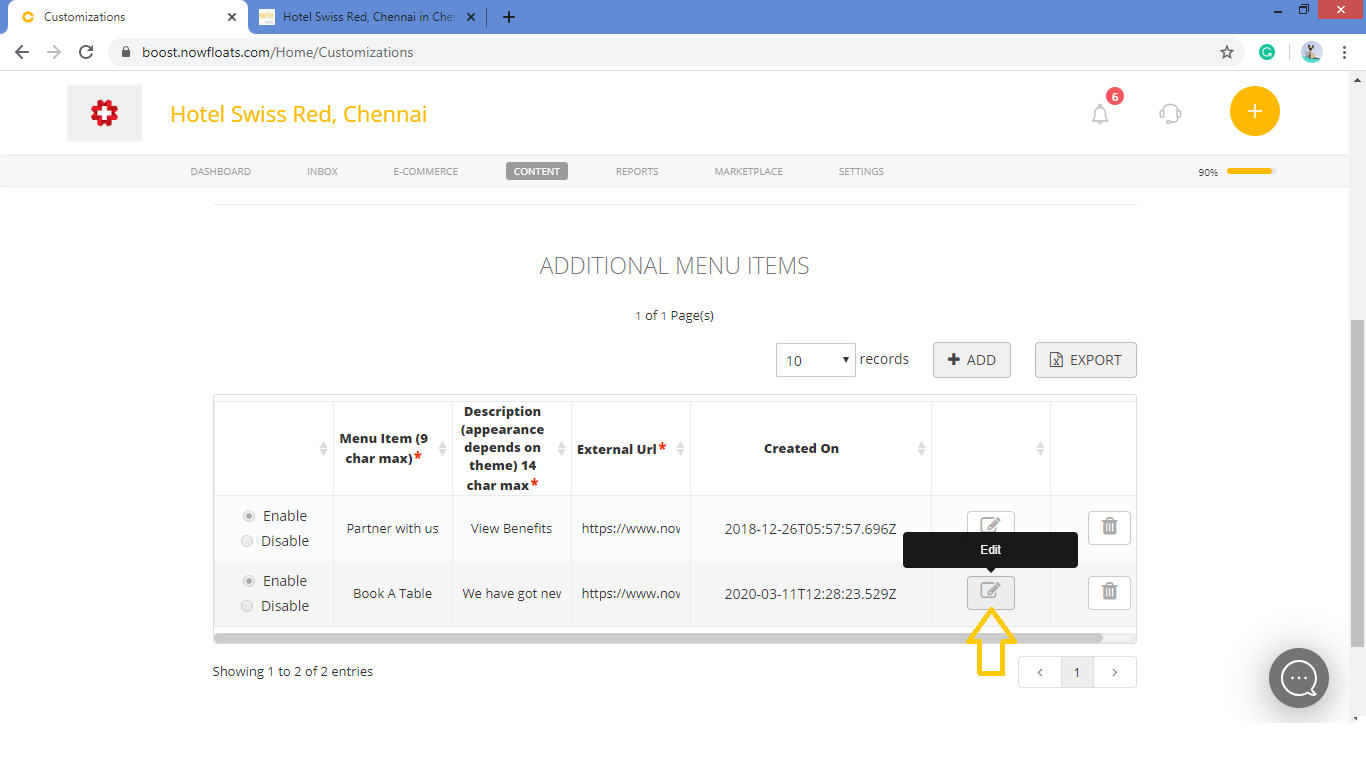Close the Customizations tab
The width and height of the screenshot is (1366, 768).
click(x=232, y=17)
